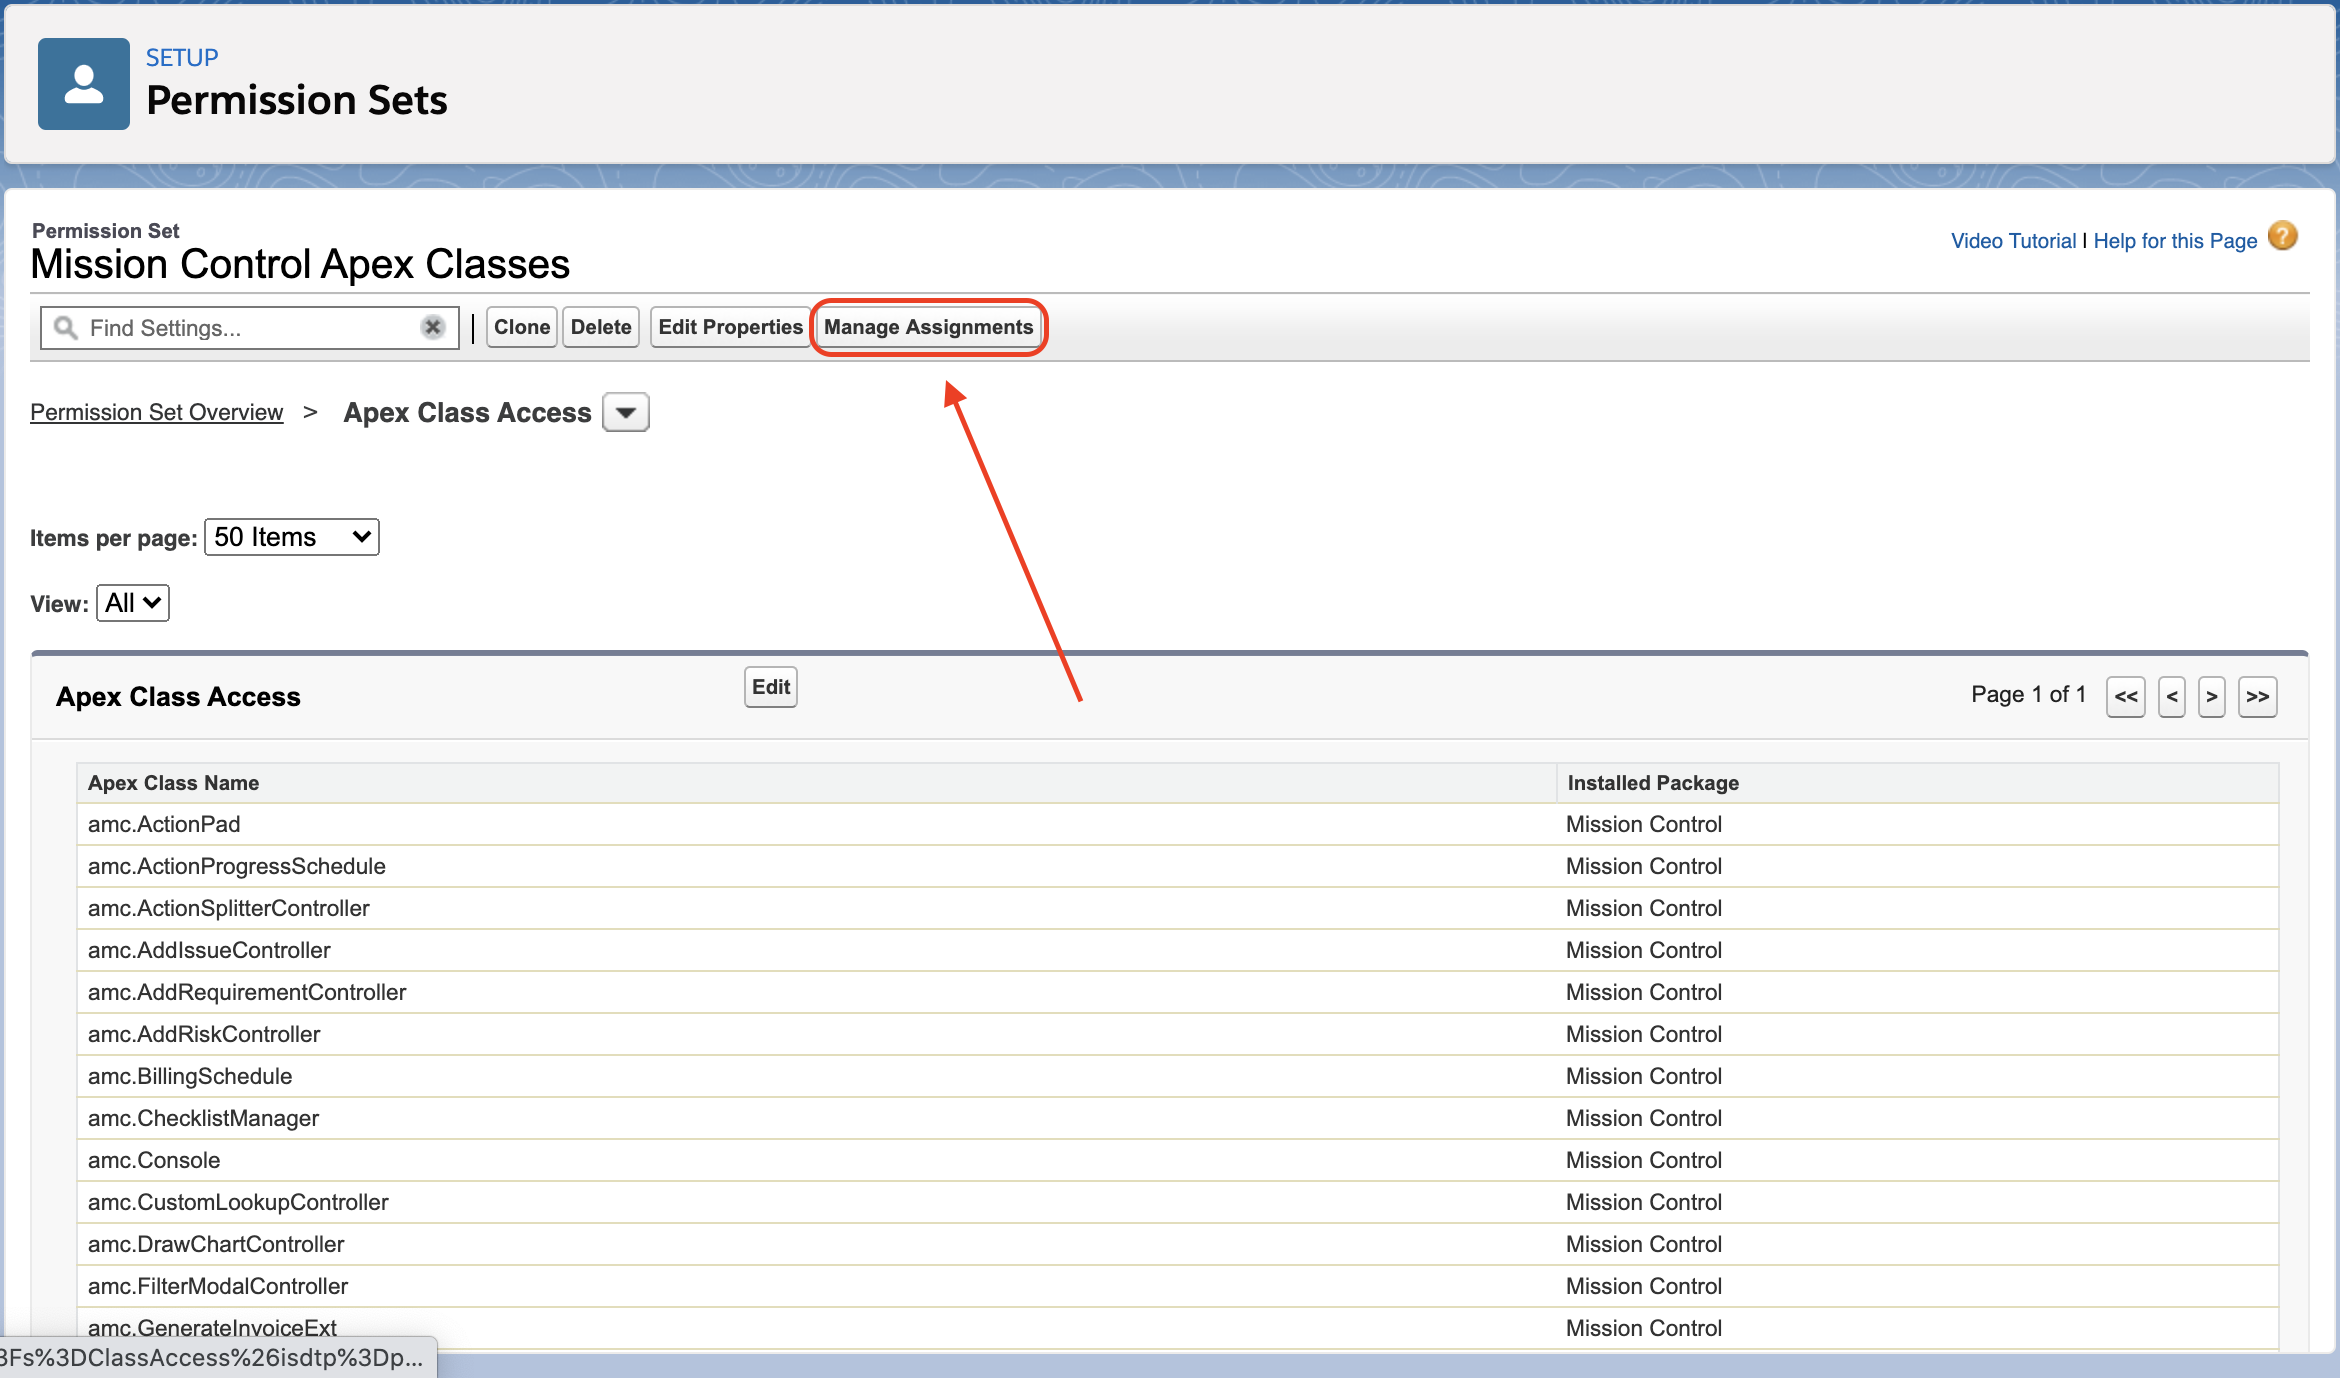Click the magnifying glass in Find Settings
2340x1378 pixels.
click(x=66, y=327)
